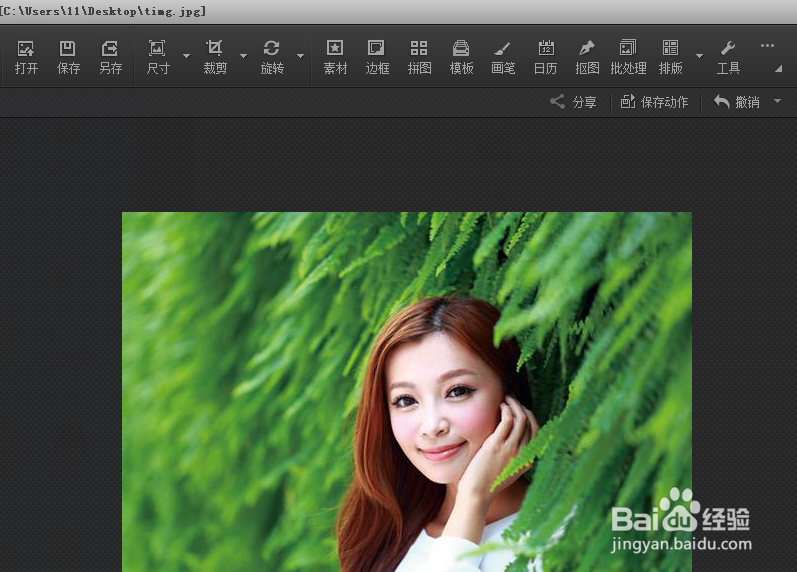Click the 保存动作 save action button
This screenshot has height=572, width=797.
654,102
